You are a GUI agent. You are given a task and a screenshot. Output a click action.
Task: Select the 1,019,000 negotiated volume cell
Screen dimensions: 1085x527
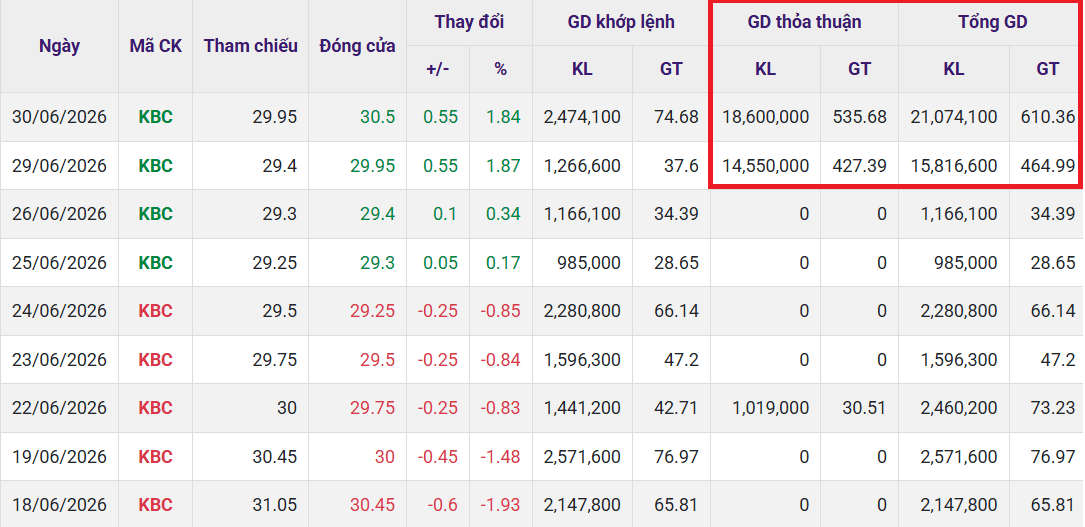point(770,408)
